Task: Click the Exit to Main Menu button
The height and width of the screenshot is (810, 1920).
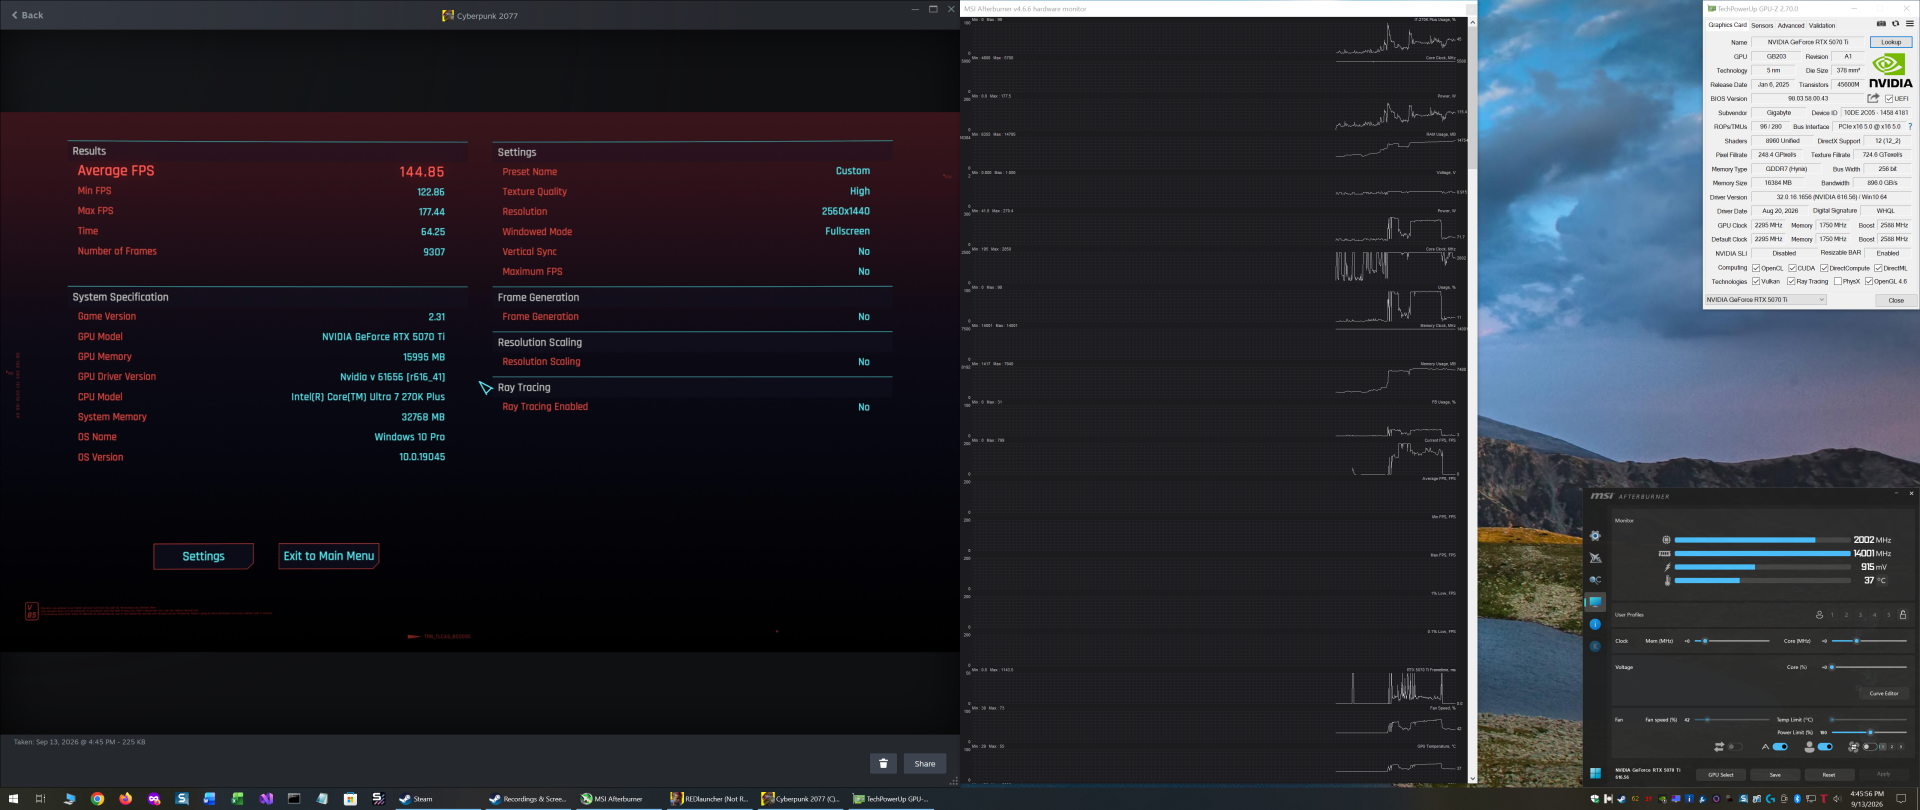Action: [x=329, y=556]
